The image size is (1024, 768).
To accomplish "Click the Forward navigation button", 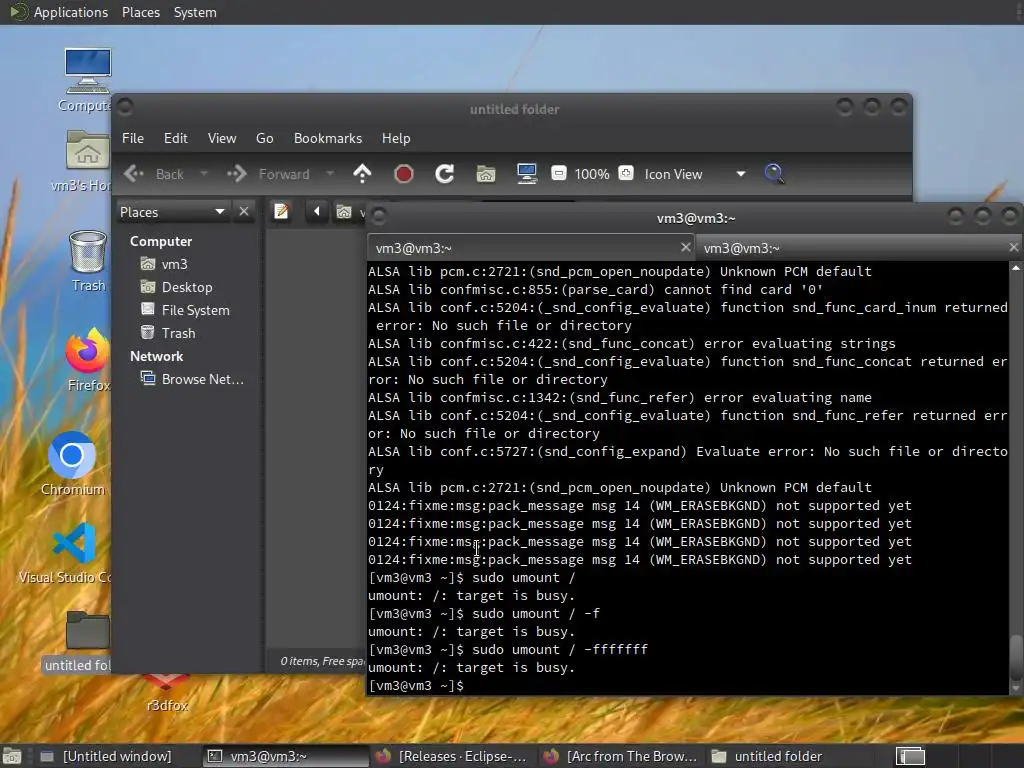I will click(x=268, y=174).
